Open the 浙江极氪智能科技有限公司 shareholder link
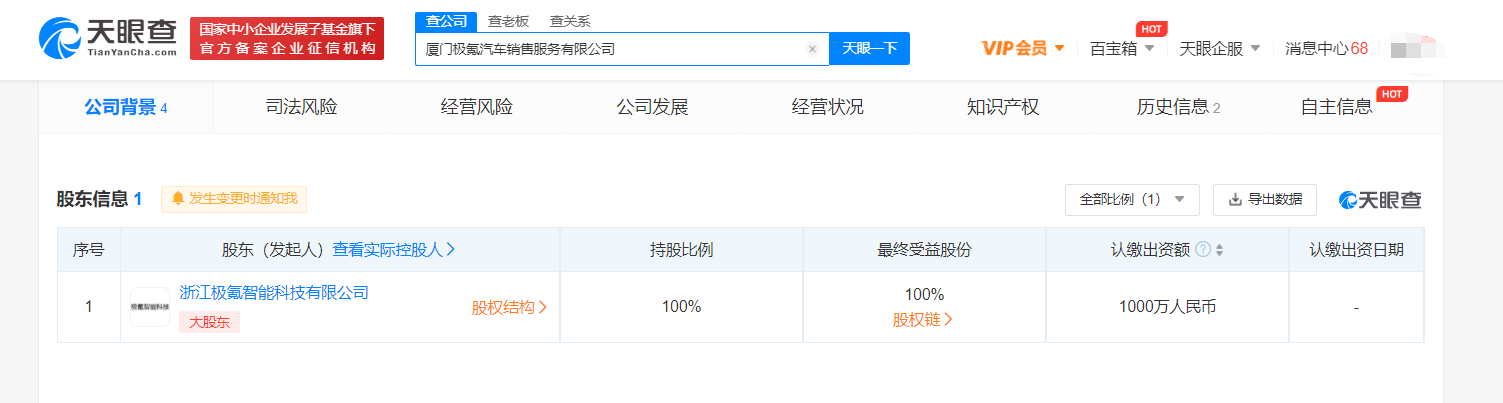This screenshot has height=403, width=1503. 274,292
